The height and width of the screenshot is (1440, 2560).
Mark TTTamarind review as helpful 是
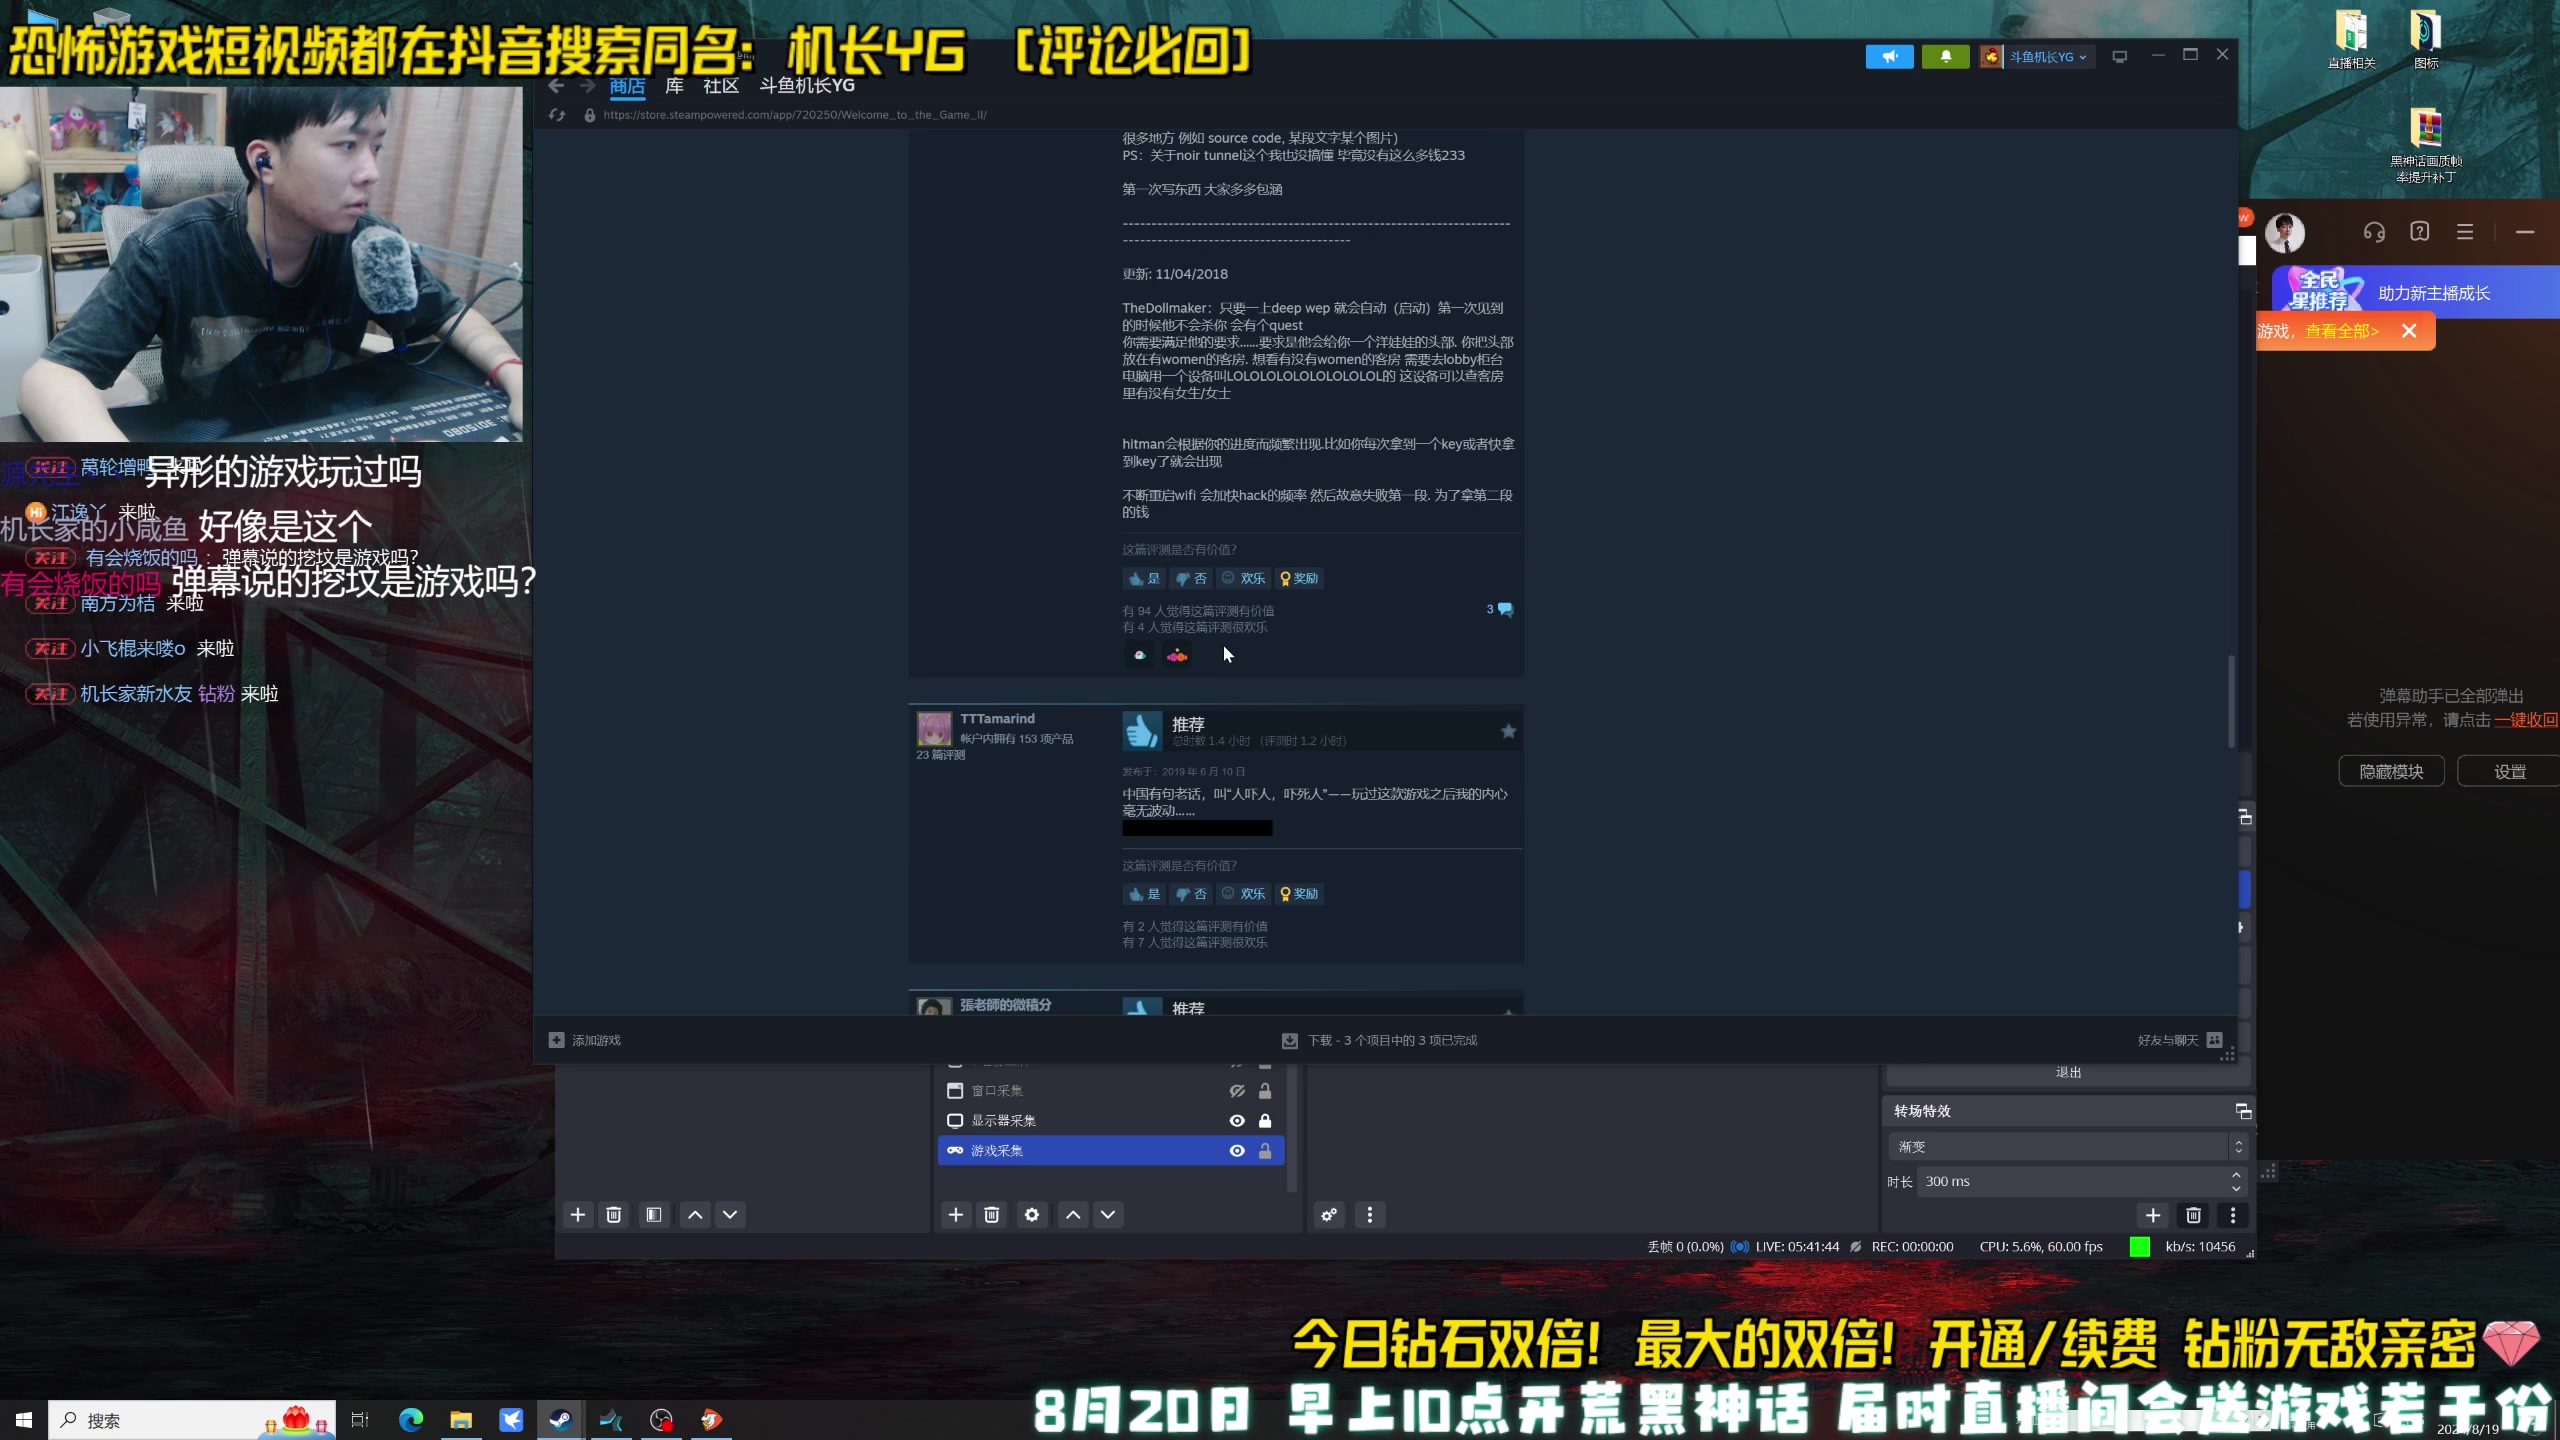coord(1144,894)
